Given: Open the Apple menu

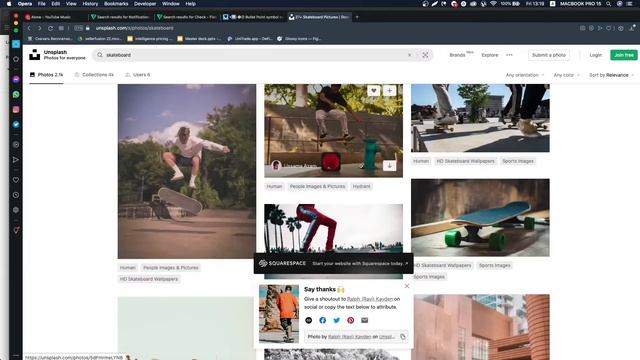Looking at the screenshot, I should click(9, 4).
